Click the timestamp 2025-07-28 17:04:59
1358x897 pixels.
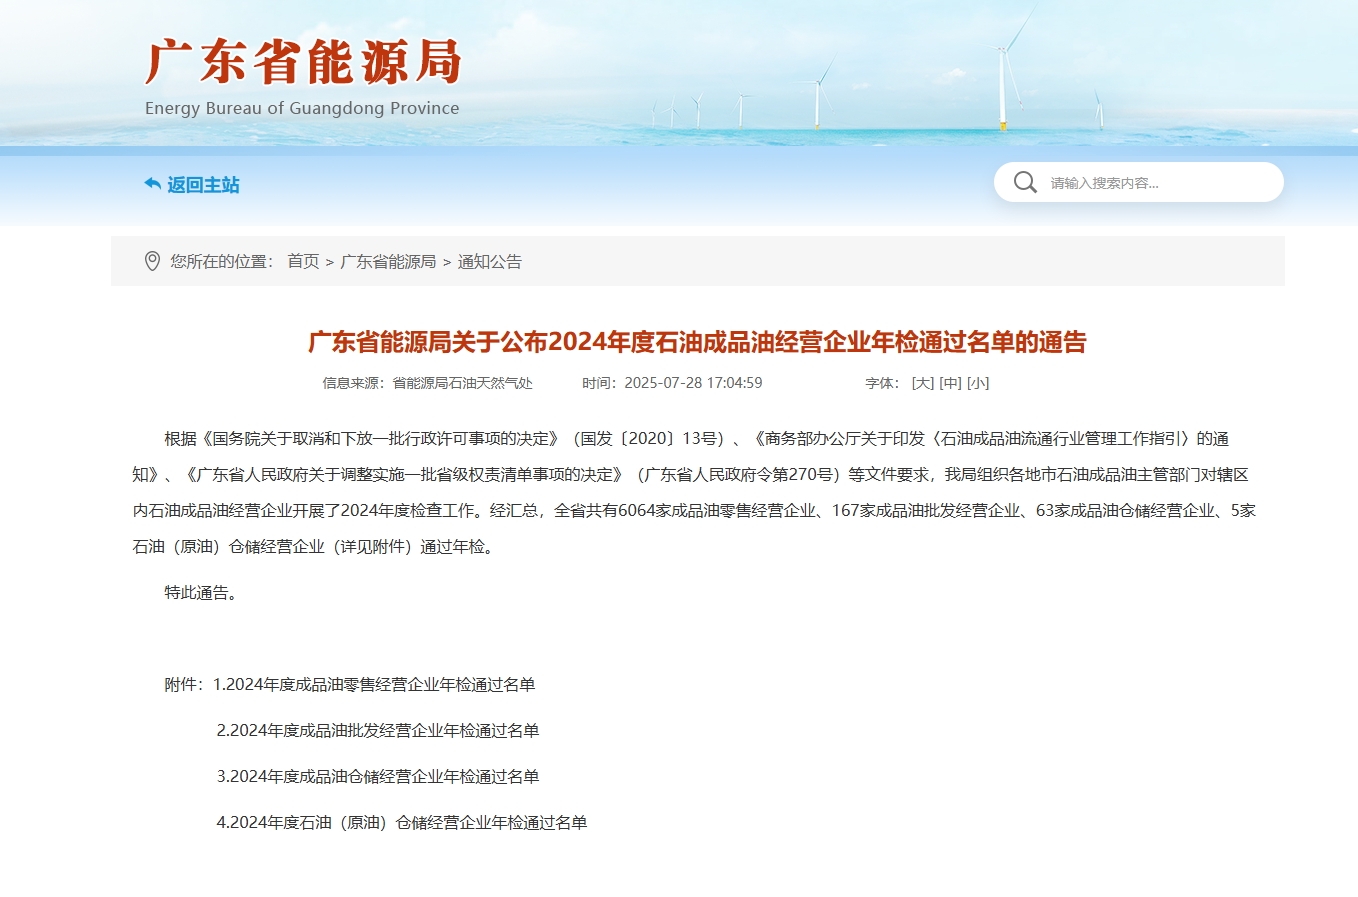(693, 383)
